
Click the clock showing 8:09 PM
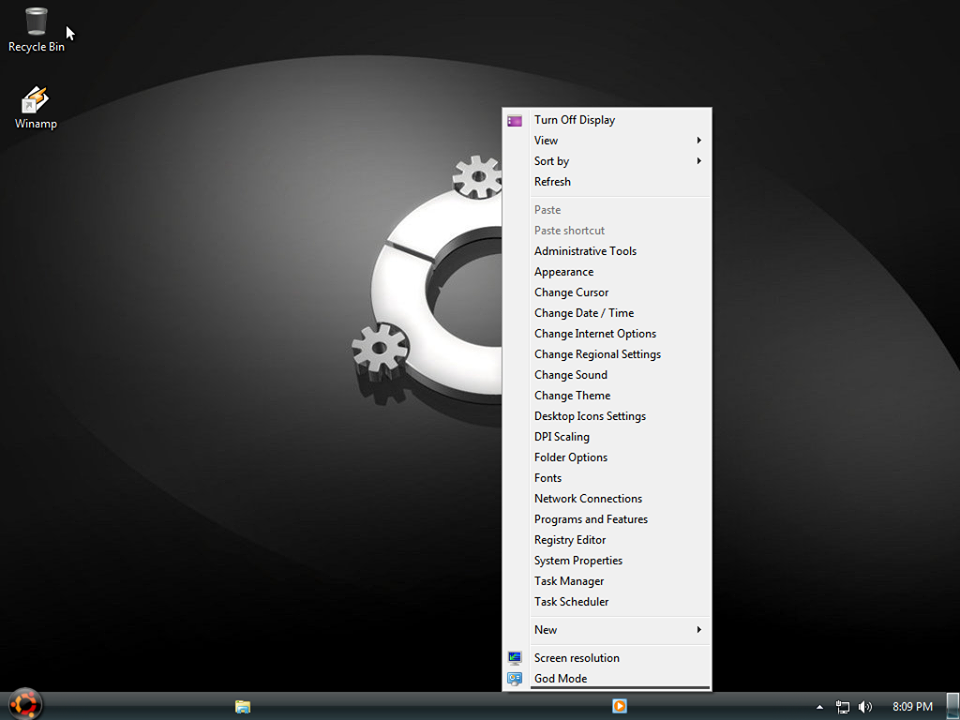point(911,706)
